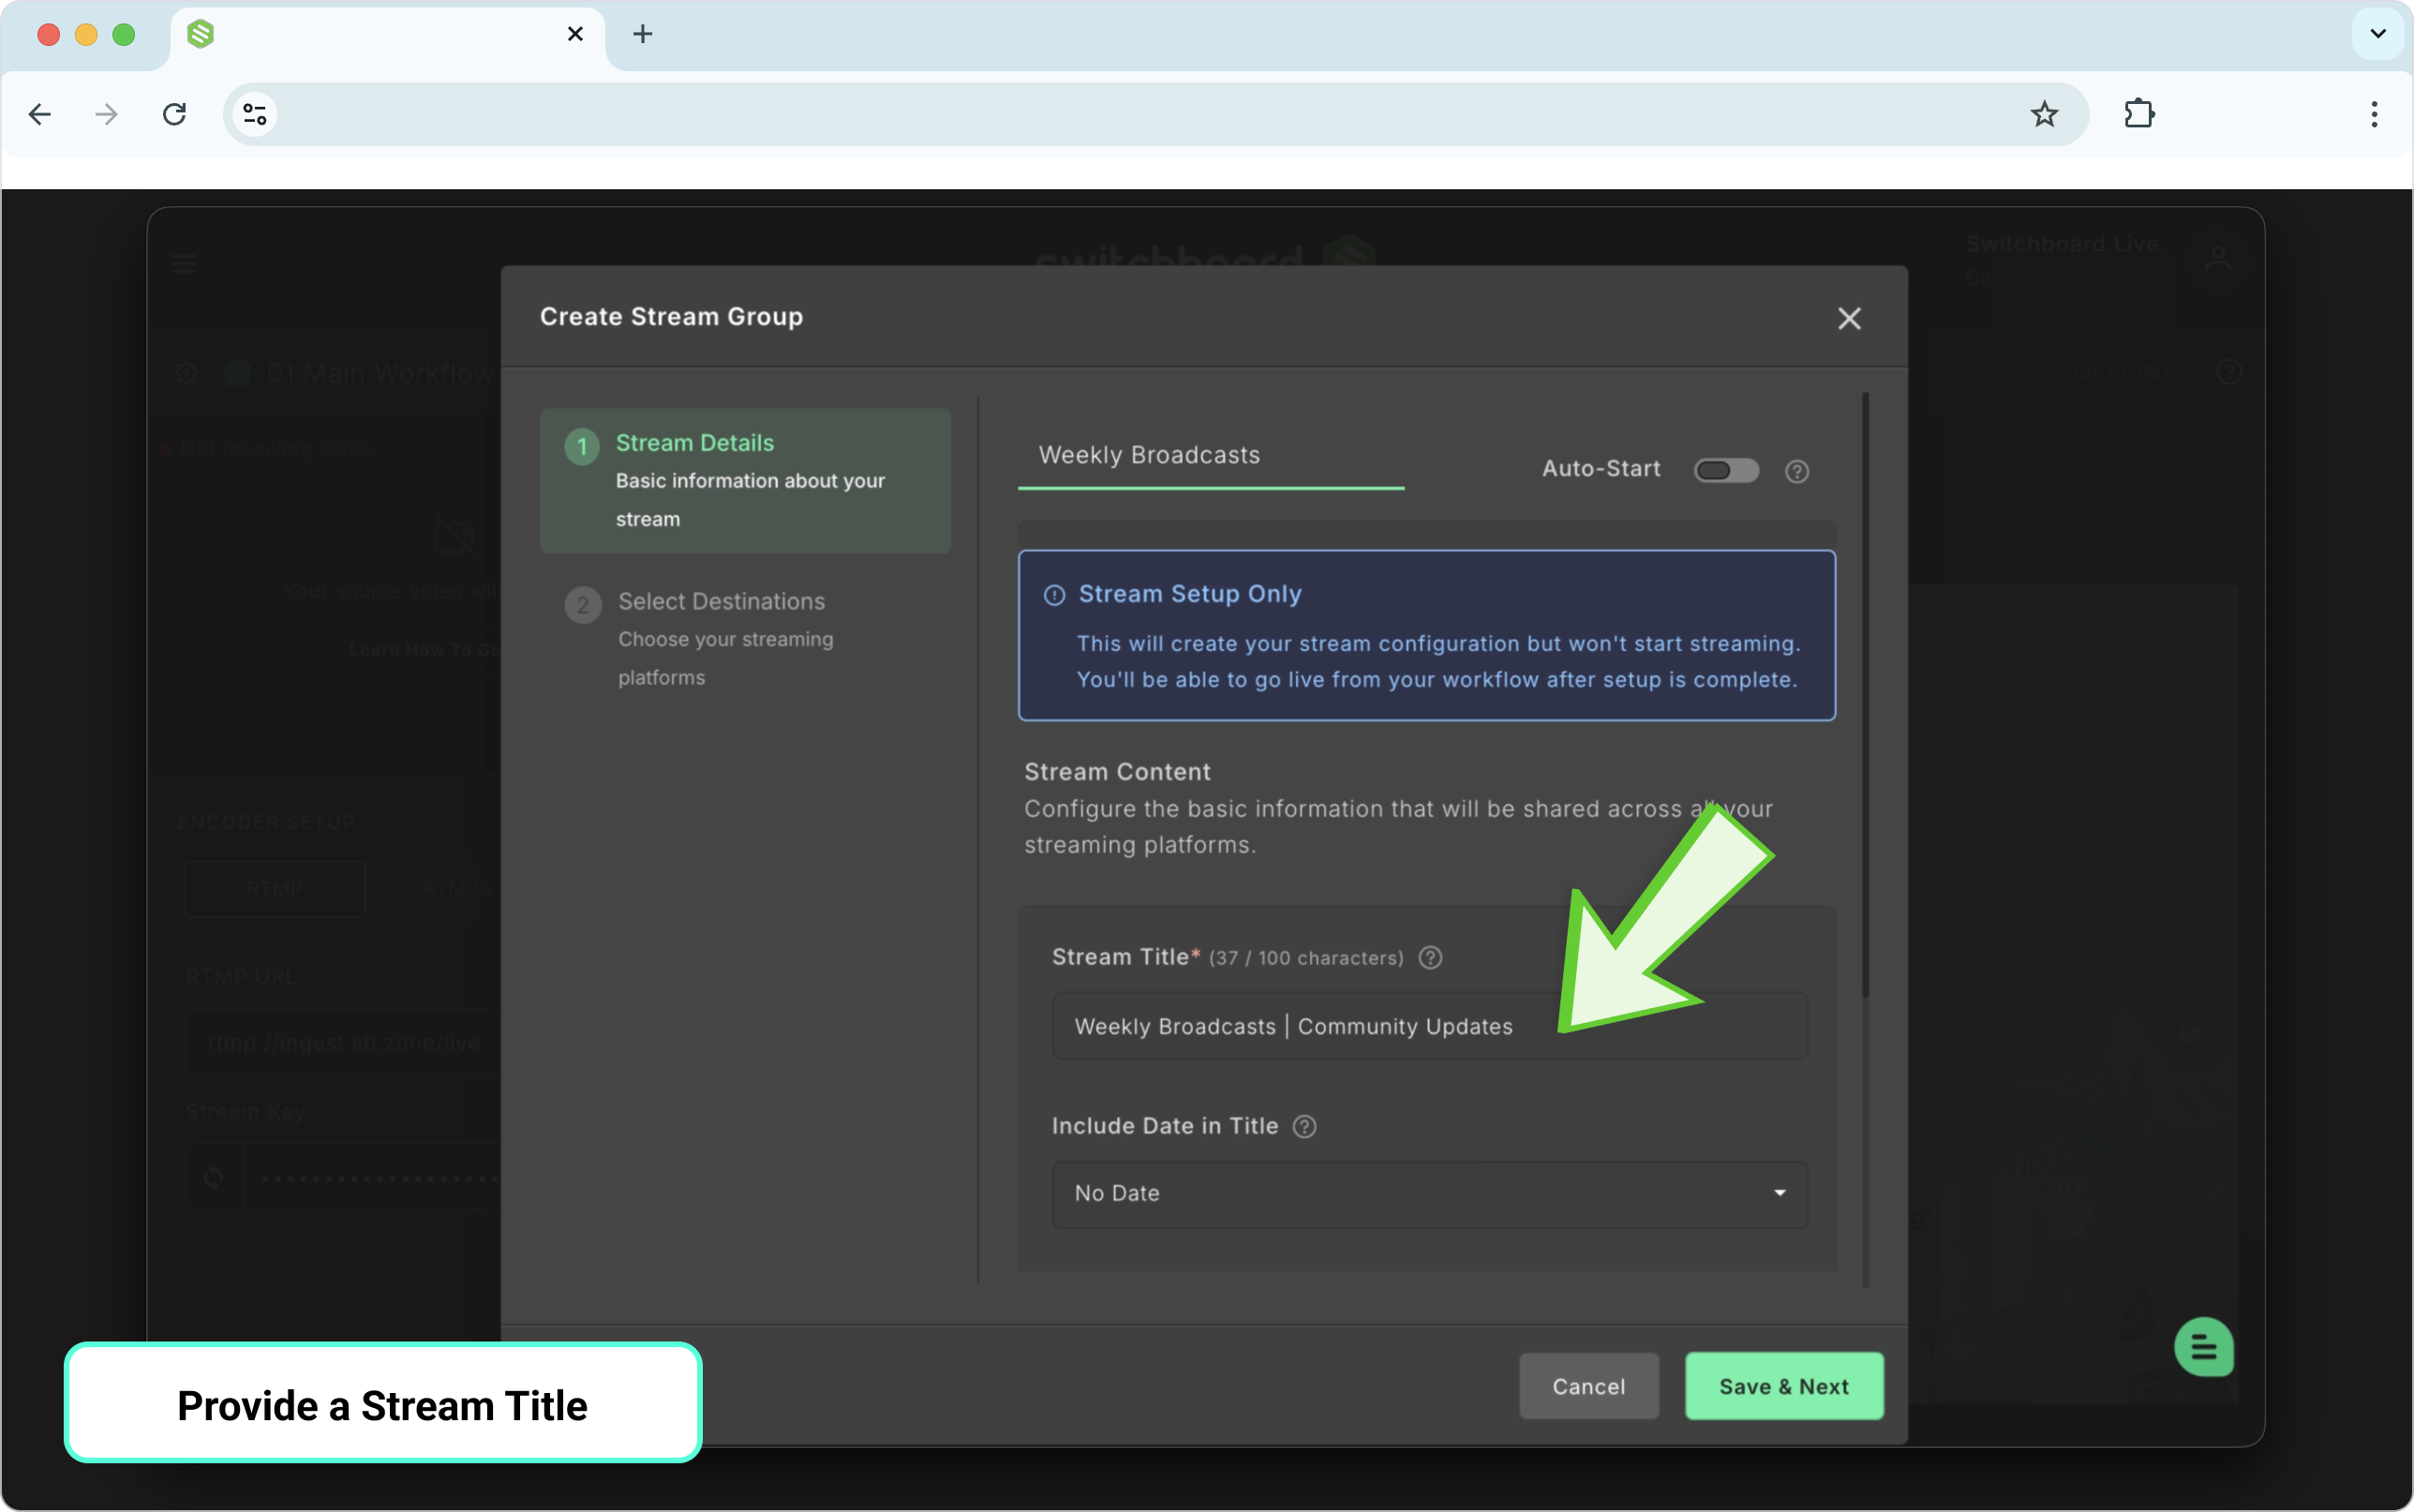2414x1512 pixels.
Task: Expand the tab search chevron
Action: pos(2378,34)
